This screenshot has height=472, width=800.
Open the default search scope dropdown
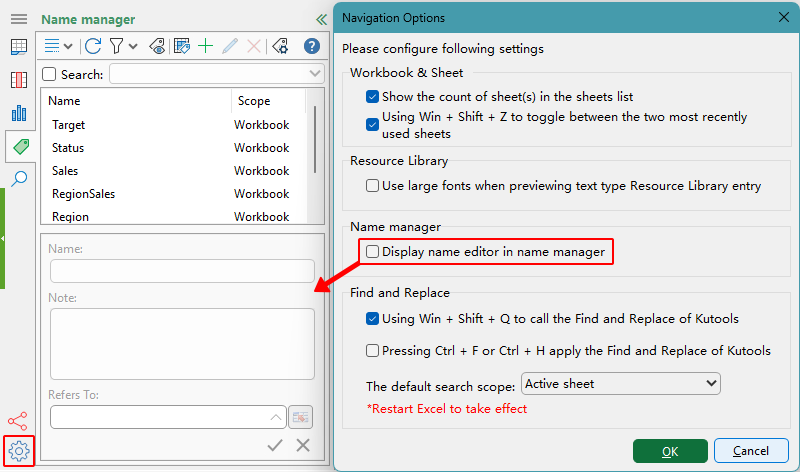pos(621,384)
